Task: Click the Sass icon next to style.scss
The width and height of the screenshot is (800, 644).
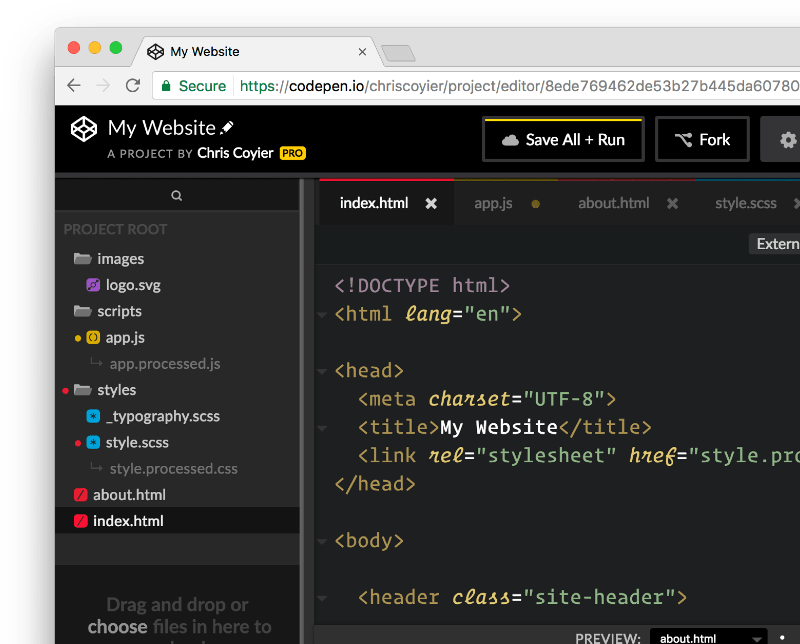Action: (x=92, y=442)
